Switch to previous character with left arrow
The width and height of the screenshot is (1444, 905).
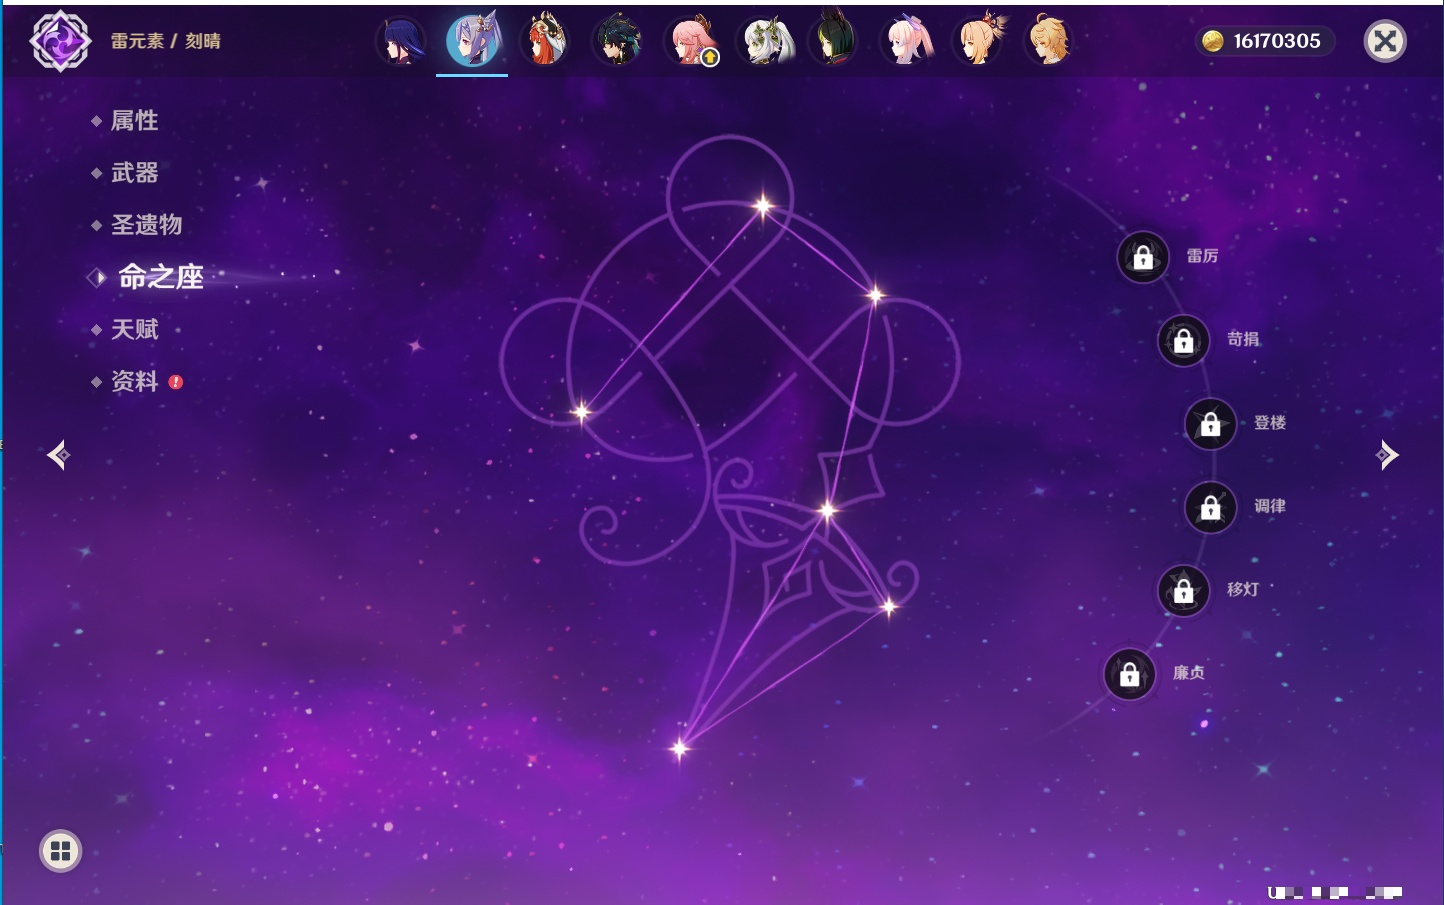coord(59,455)
